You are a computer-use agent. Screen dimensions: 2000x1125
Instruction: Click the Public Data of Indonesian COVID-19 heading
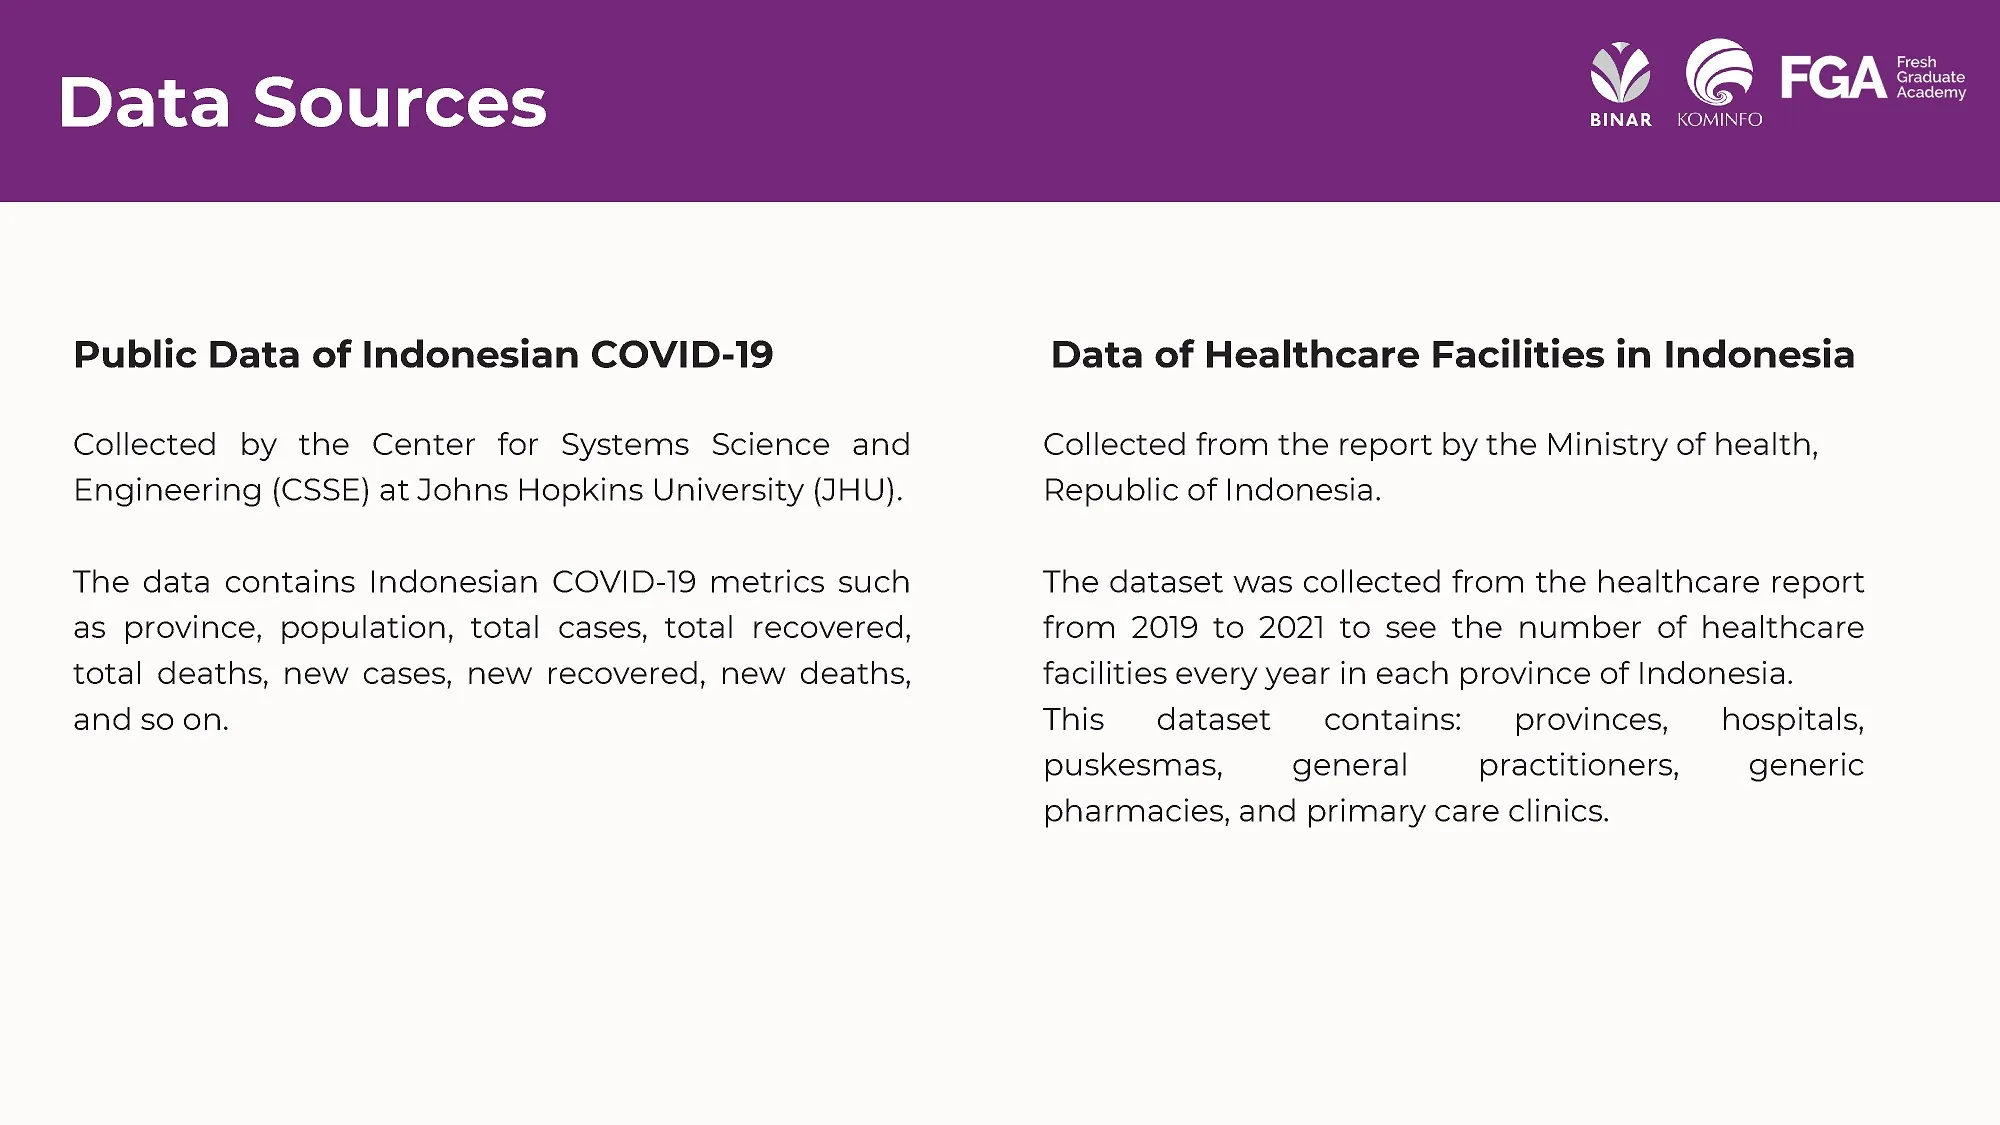click(423, 354)
